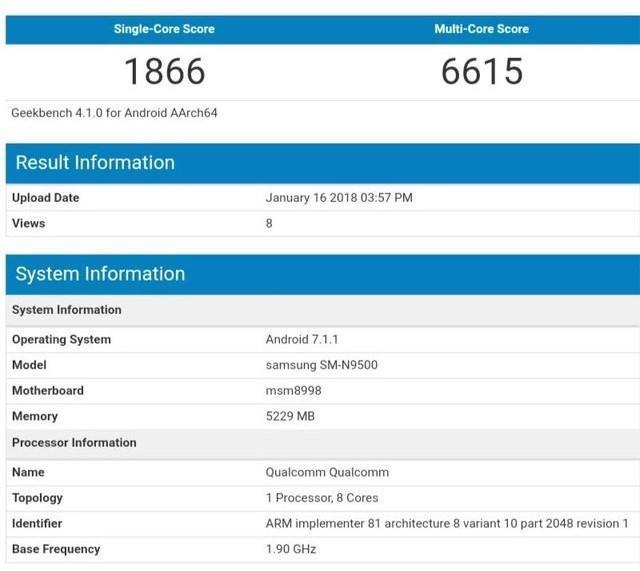This screenshot has width=640, height=571.
Task: Click the blue System Information banner
Action: click(100, 274)
